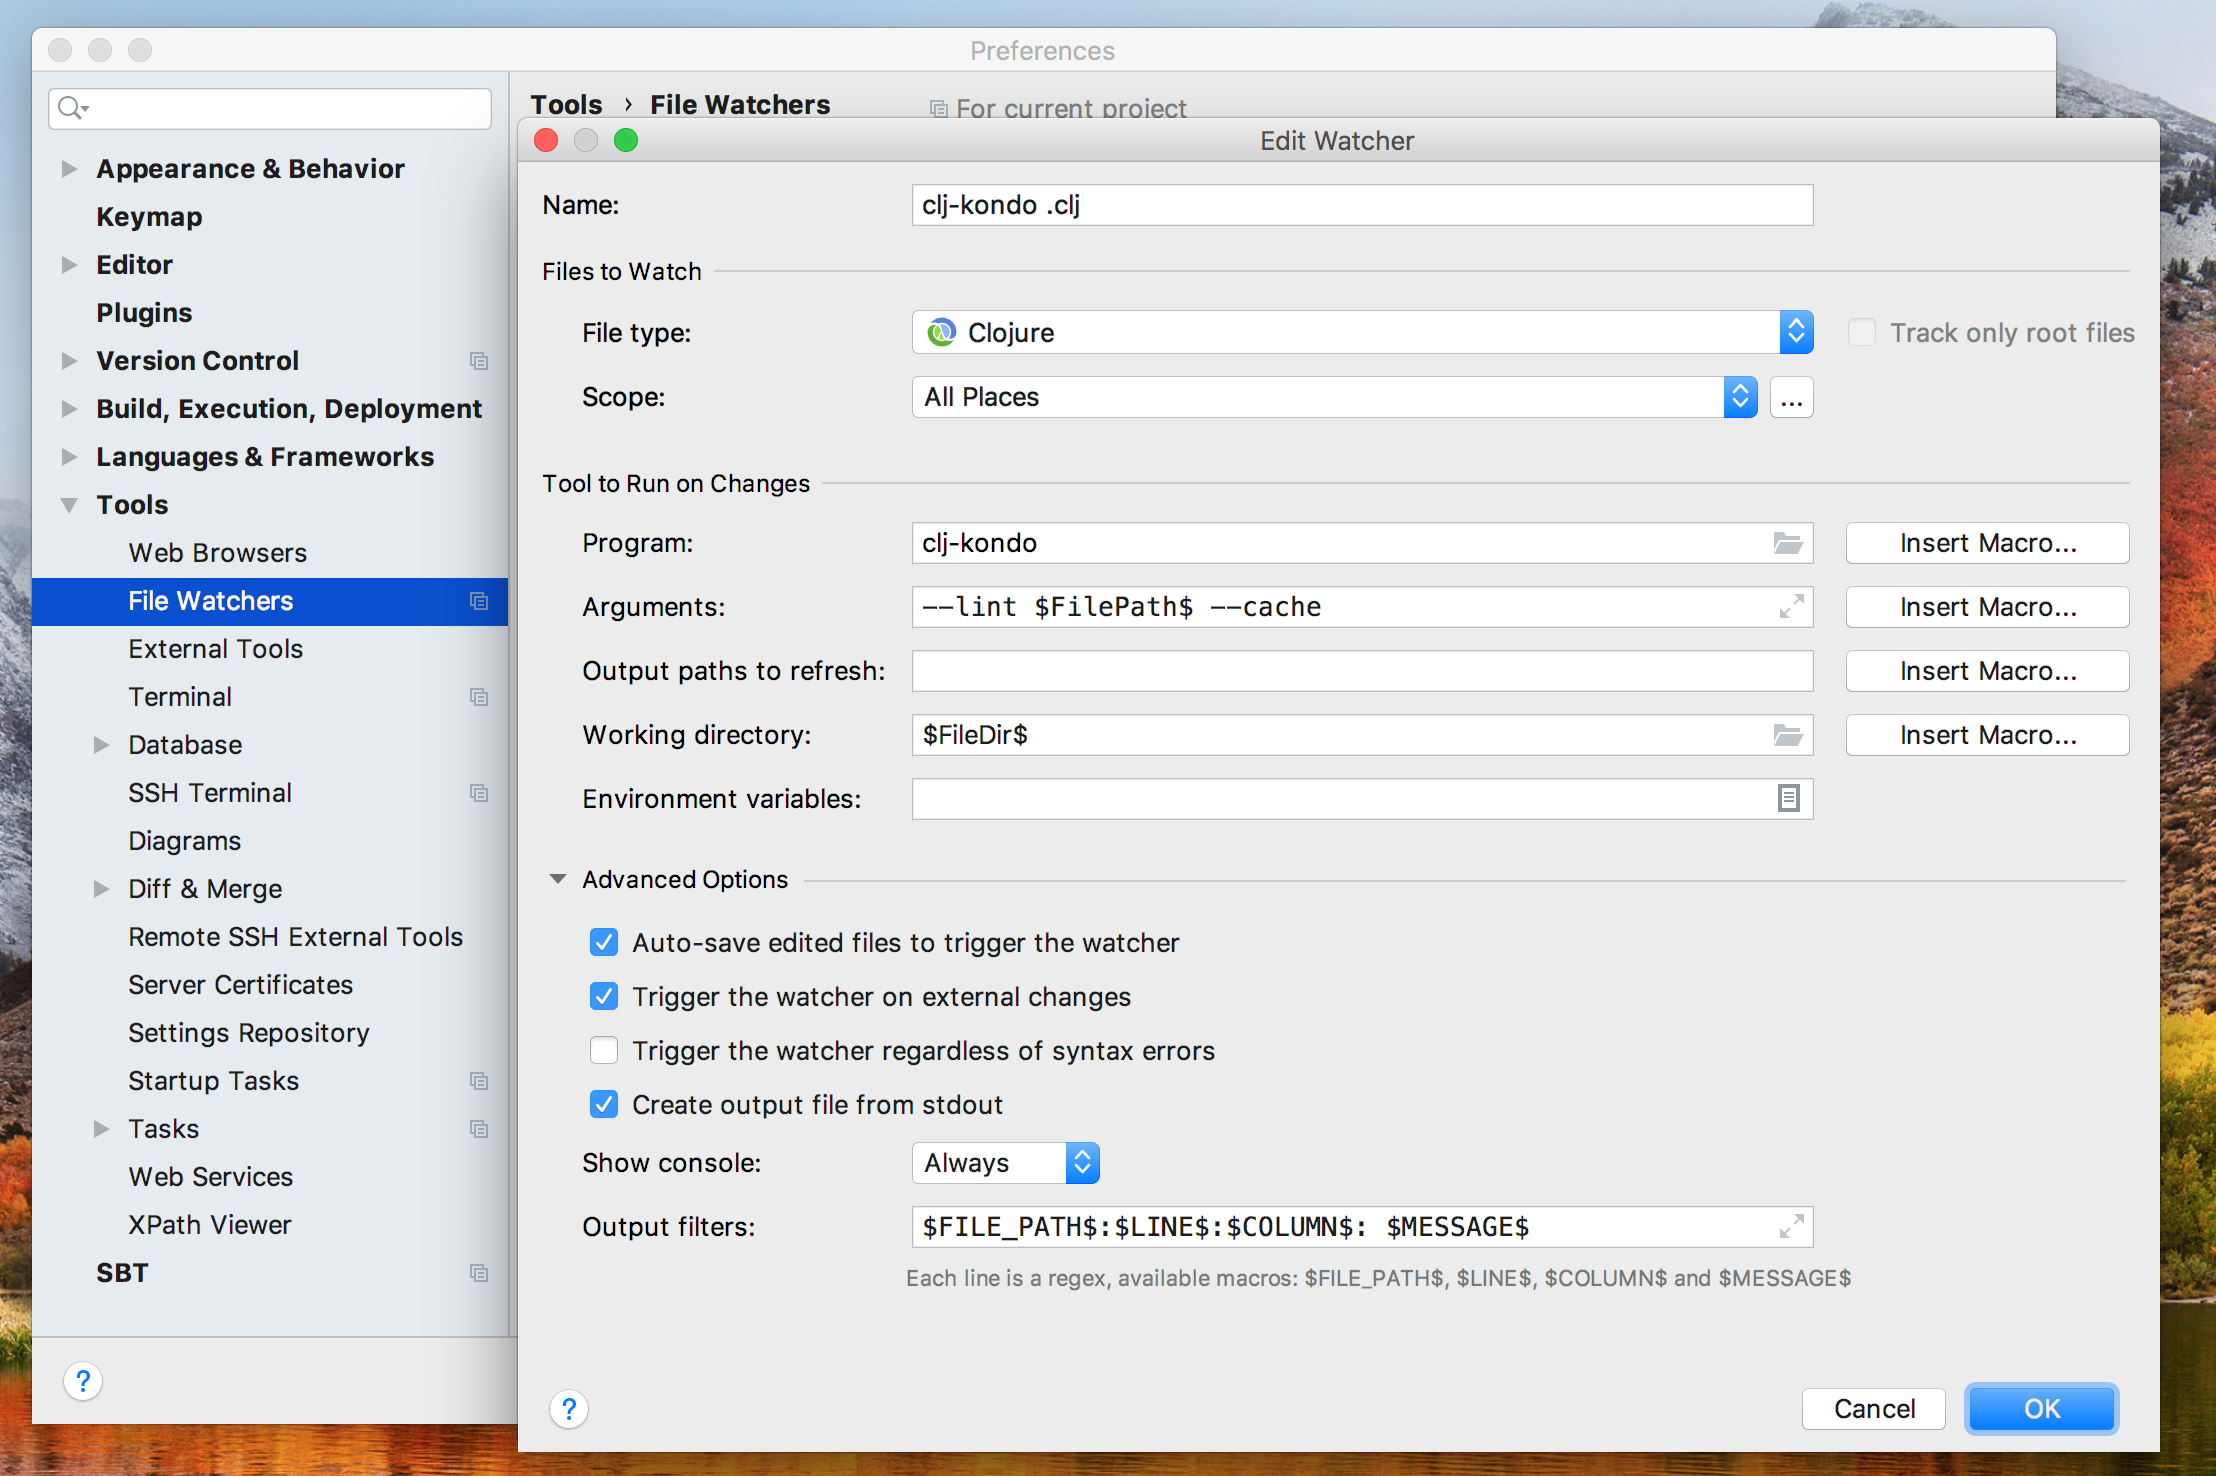
Task: Open the Environment variables editor icon
Action: point(1788,798)
